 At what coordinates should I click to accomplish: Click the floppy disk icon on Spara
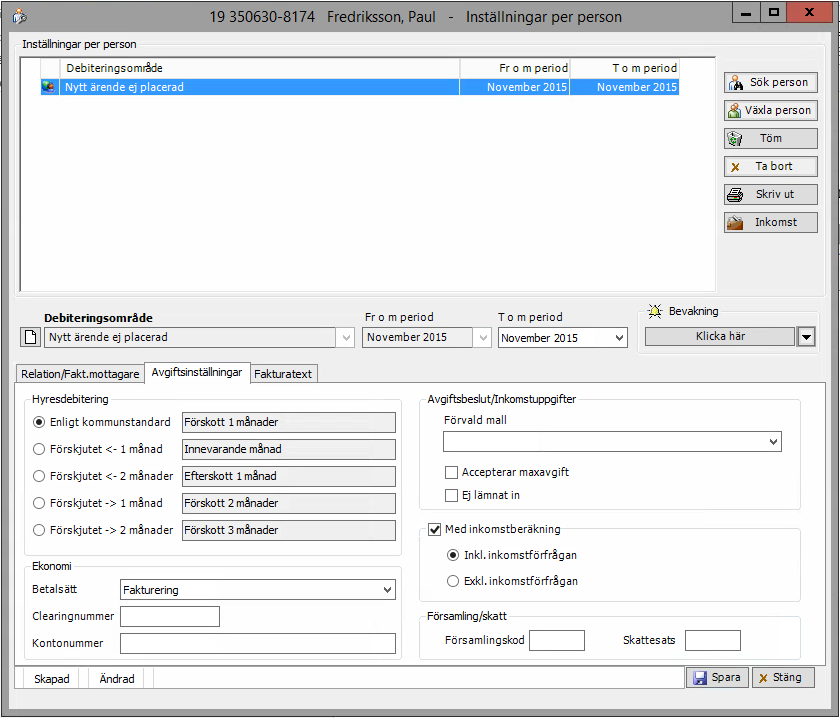(x=700, y=678)
